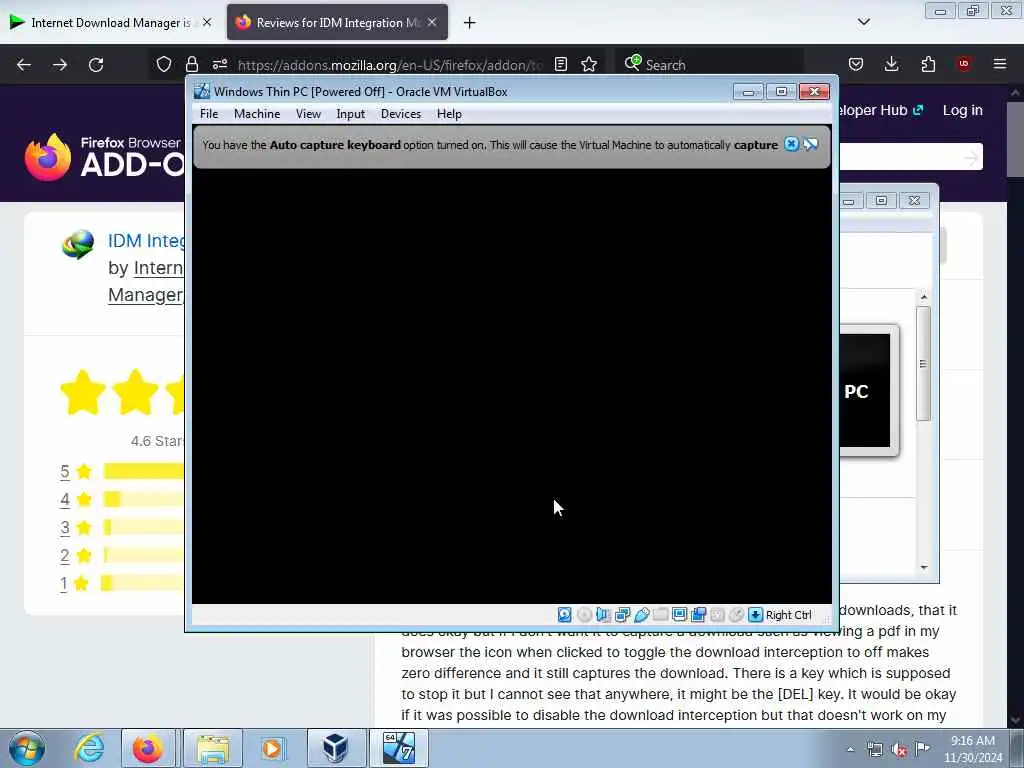Screen dimensions: 1024x768
Task: Click the IDM Integration Module icon on review page
Action: [x=78, y=244]
